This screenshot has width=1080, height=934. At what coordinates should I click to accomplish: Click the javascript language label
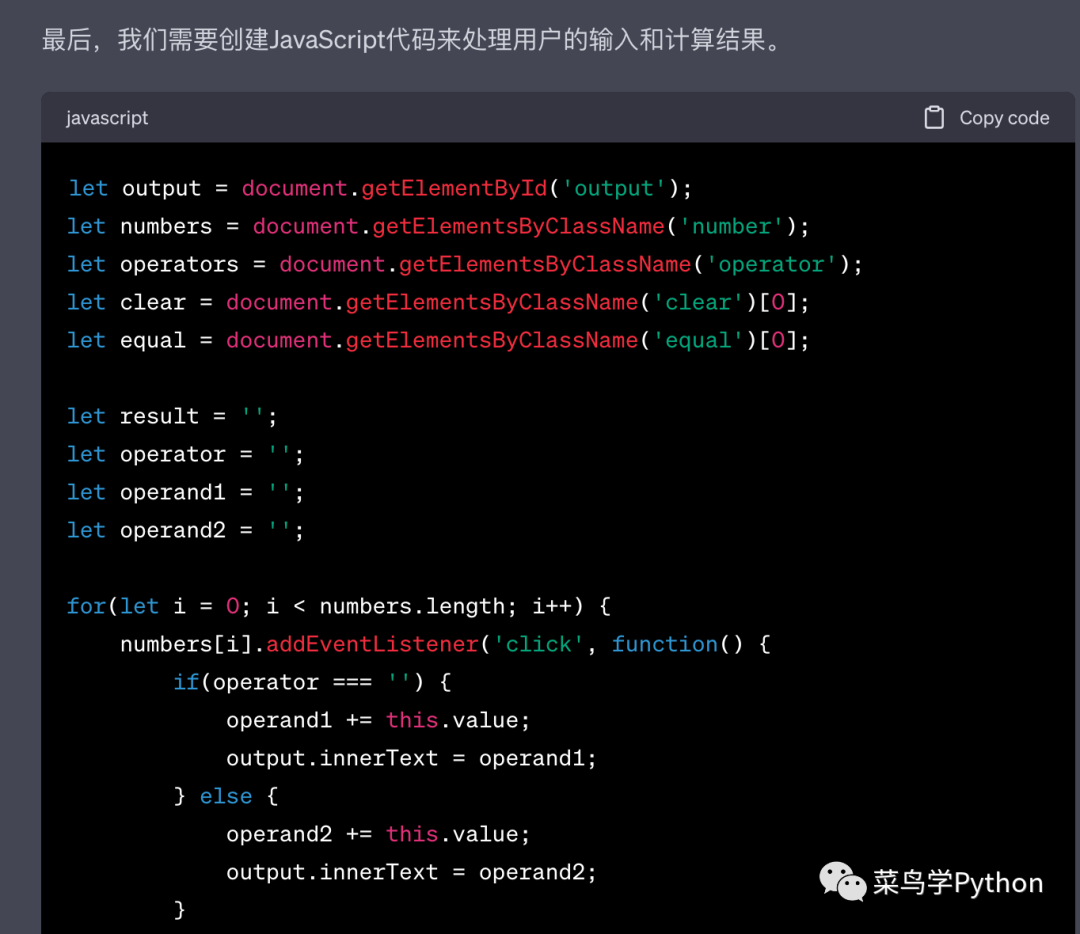[x=107, y=118]
